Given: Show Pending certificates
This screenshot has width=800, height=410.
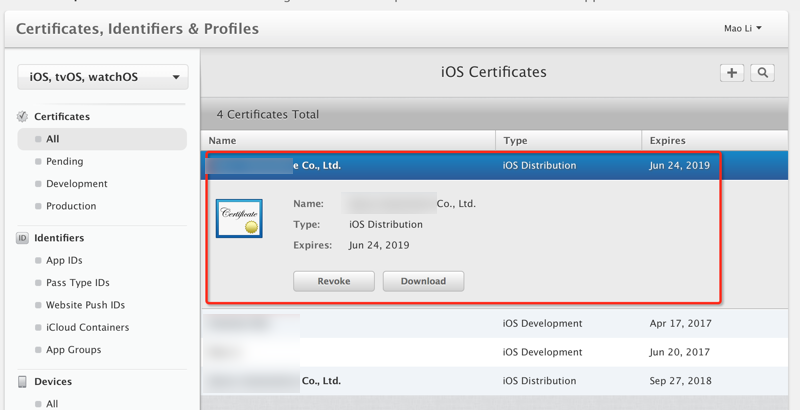Looking at the screenshot, I should coord(64,161).
